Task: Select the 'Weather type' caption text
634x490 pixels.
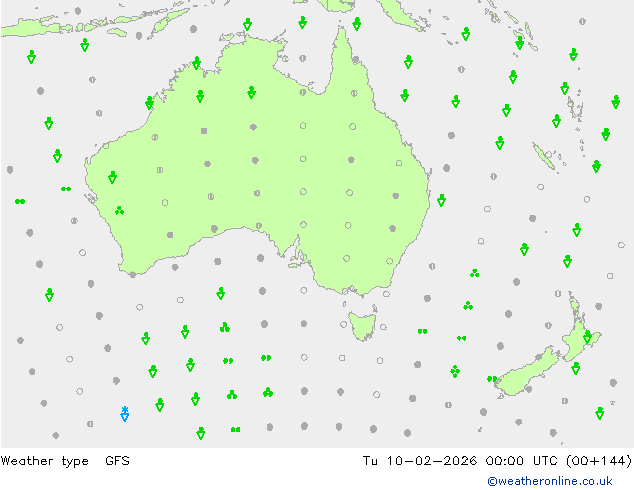Action: pos(44,461)
